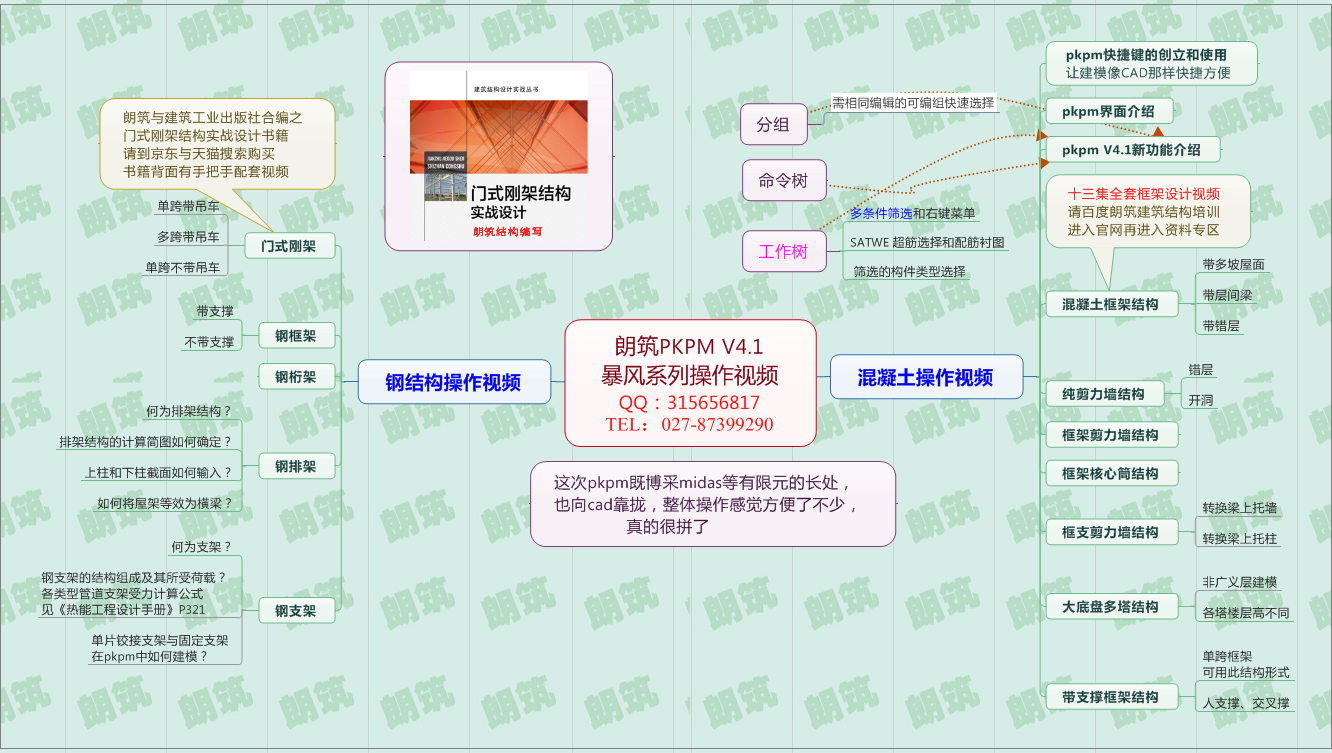
Task: Select the central topic 朗筑PKPM V4.1
Action: click(690, 383)
